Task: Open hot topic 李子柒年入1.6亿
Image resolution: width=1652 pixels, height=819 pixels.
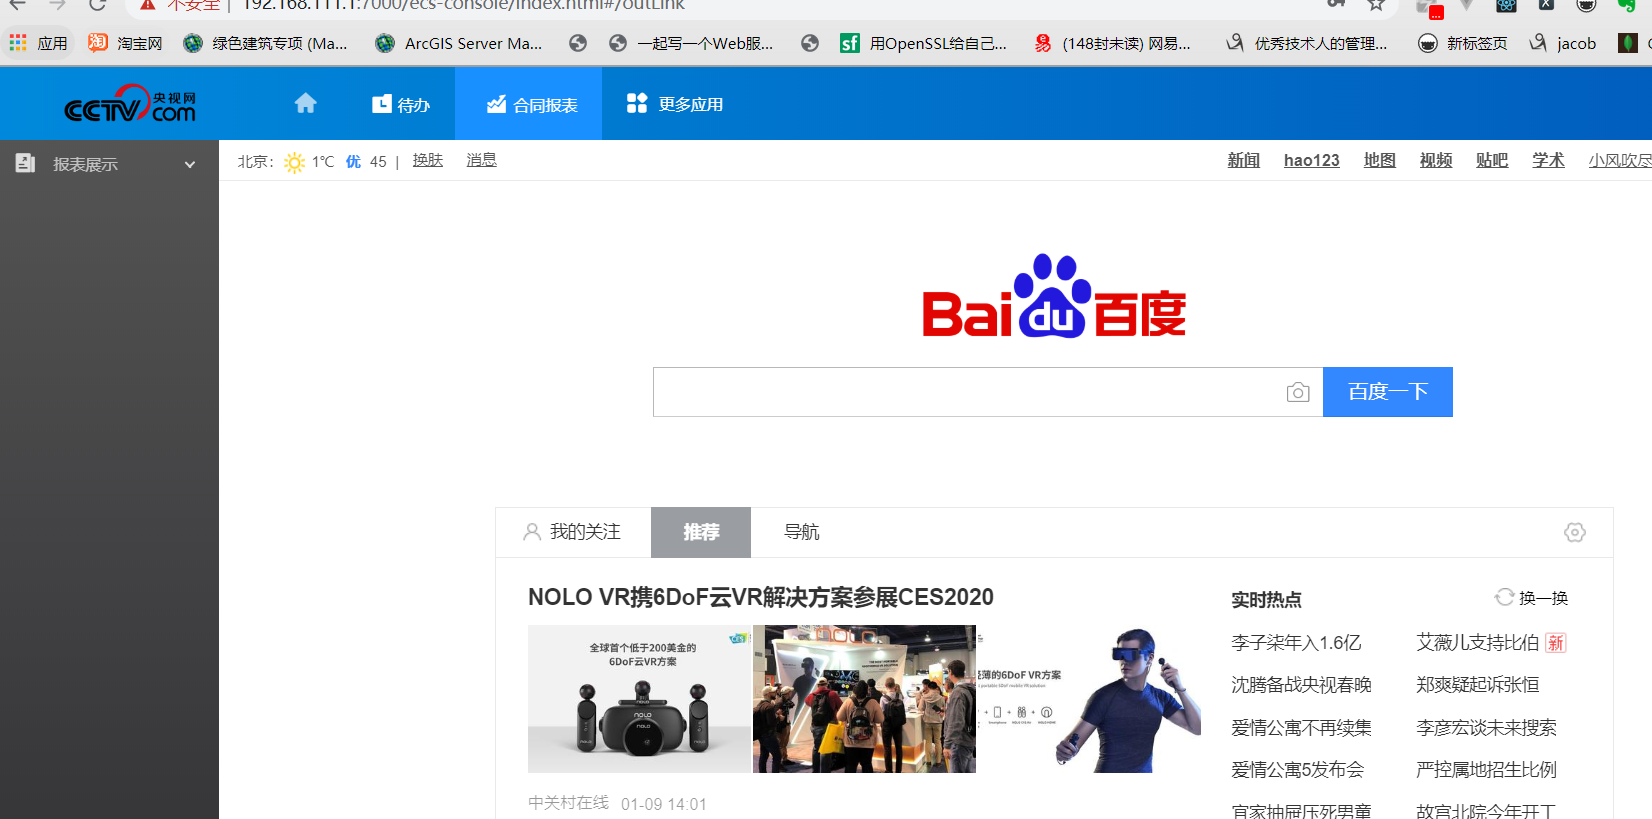Action: (x=1297, y=643)
